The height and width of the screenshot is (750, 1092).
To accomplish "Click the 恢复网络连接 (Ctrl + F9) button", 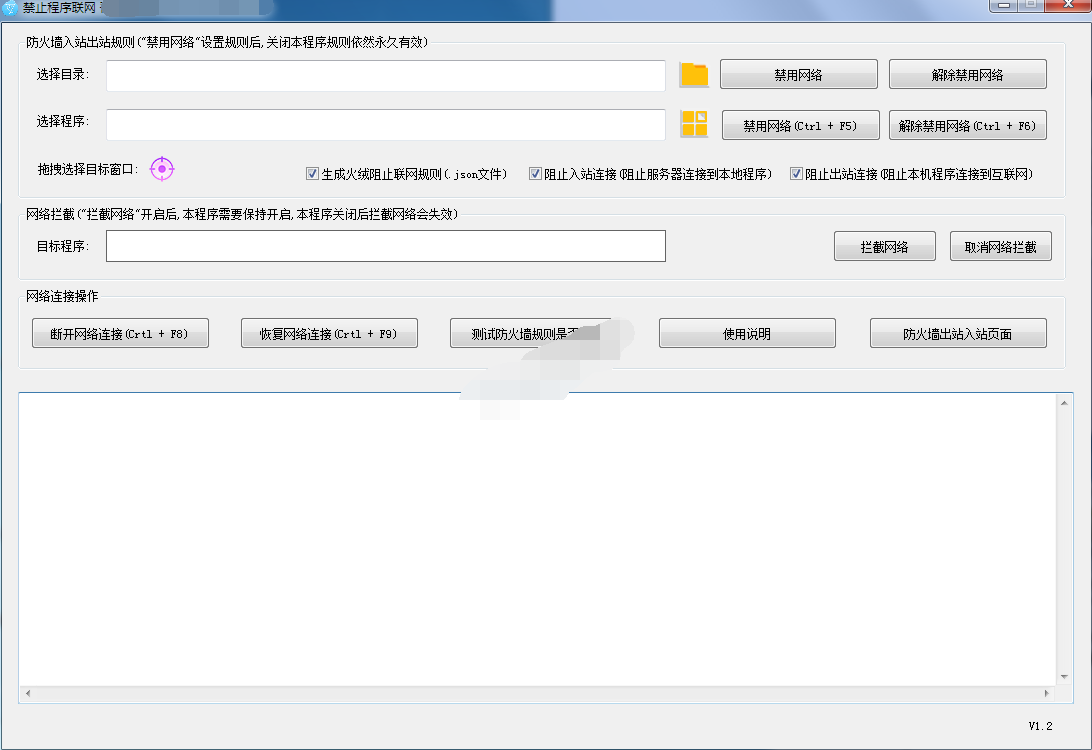I will tap(329, 333).
